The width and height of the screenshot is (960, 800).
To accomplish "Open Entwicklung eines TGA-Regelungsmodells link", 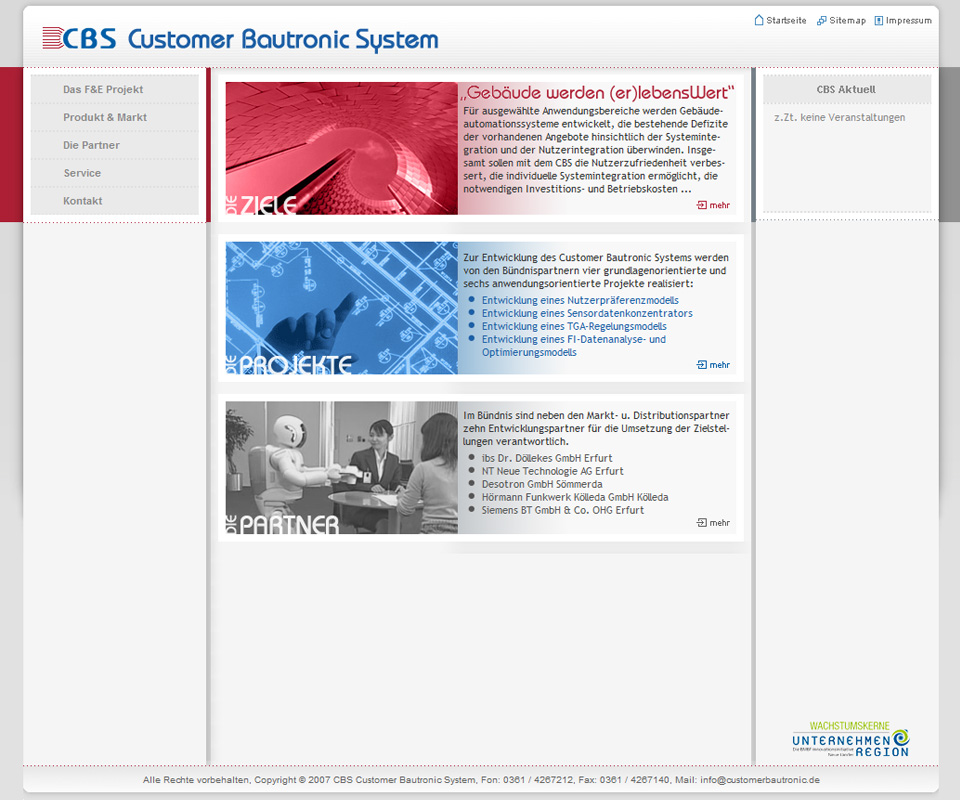I will tap(574, 326).
